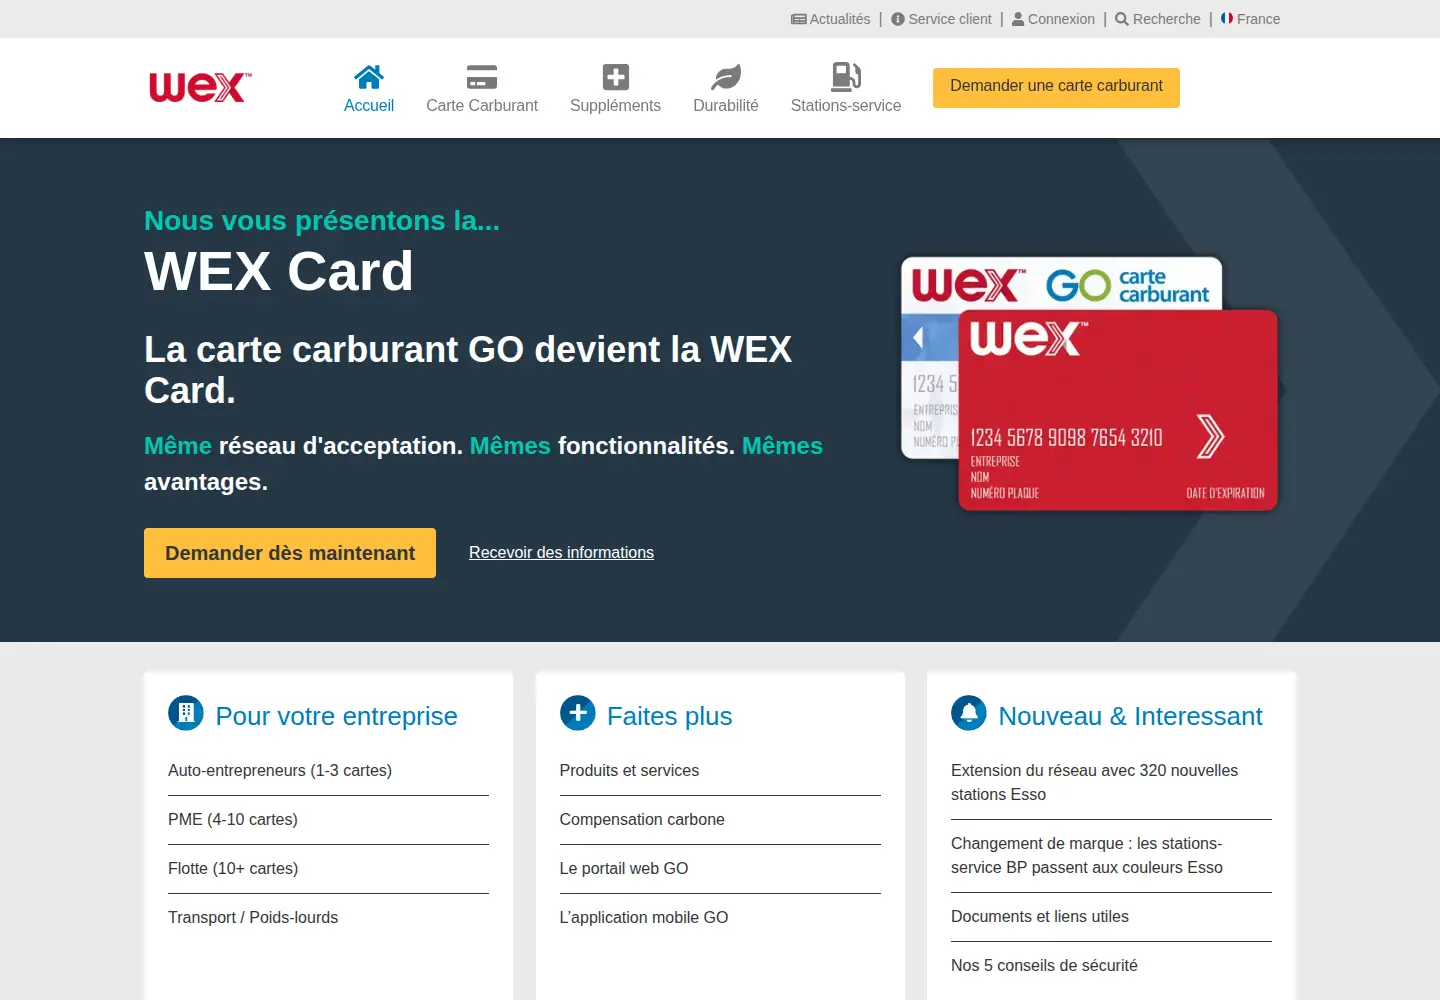Click Demander une carte carburant button
Screen dimensions: 1440x1000
point(1056,88)
